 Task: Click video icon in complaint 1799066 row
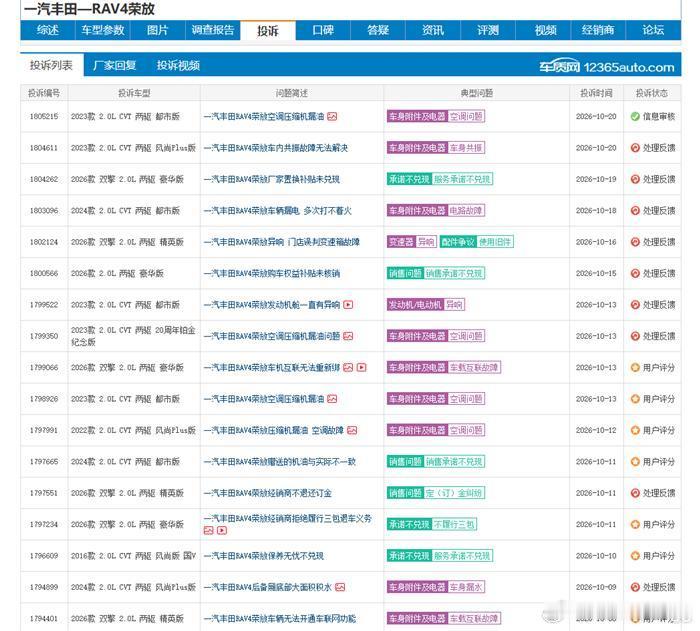(362, 367)
